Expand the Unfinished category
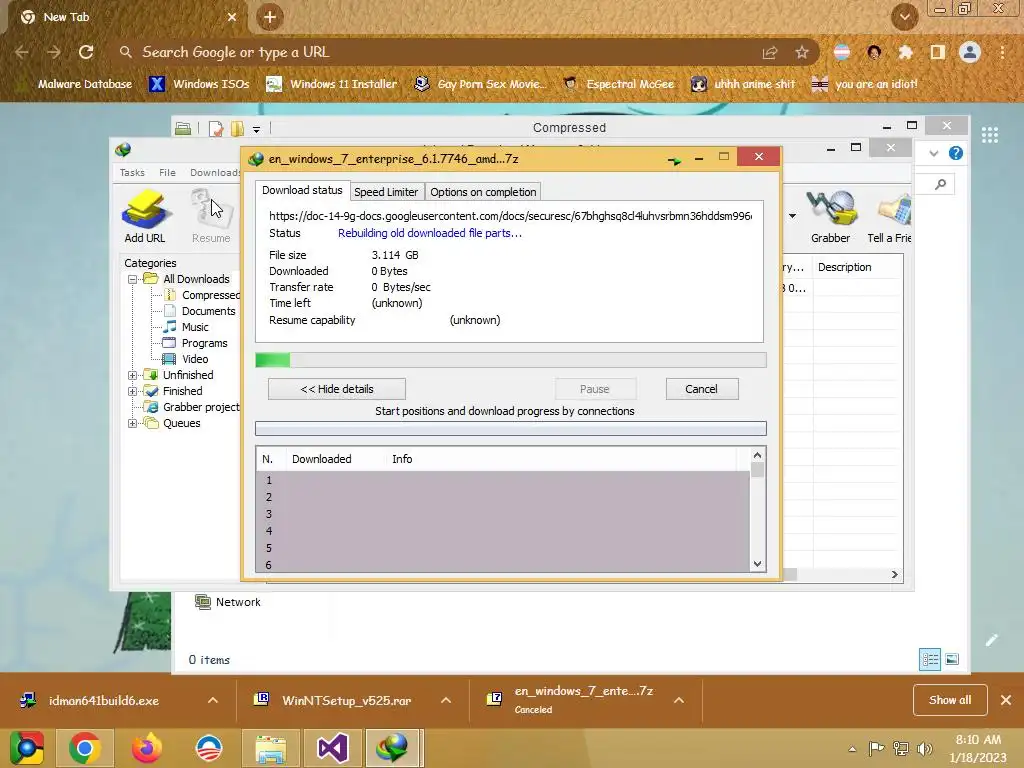This screenshot has width=1024, height=768. [133, 376]
